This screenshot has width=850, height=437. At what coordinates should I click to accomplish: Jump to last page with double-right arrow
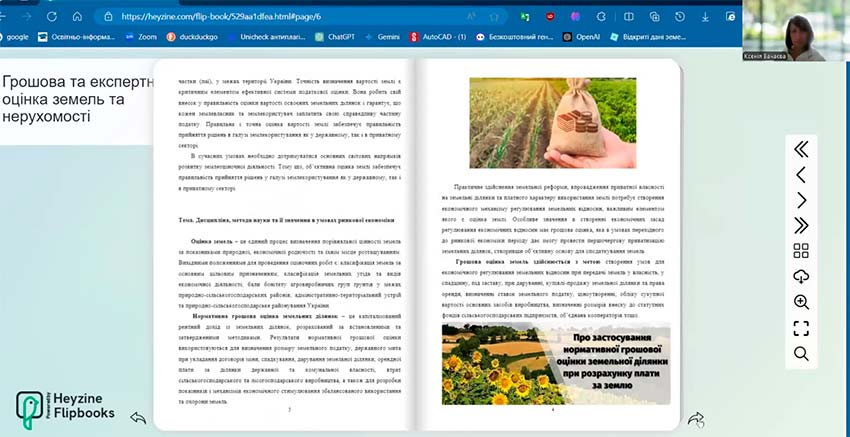point(801,225)
